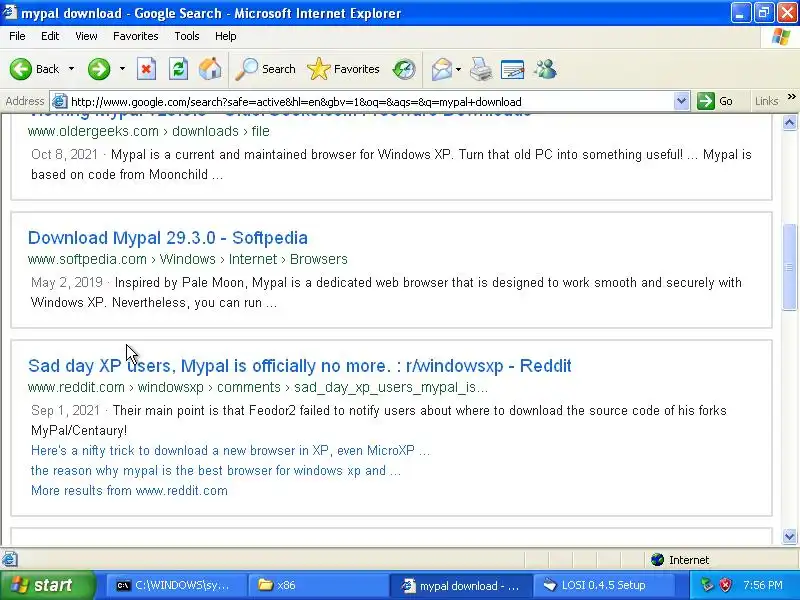The height and width of the screenshot is (600, 800).
Task: Open the View menu
Action: [x=86, y=36]
